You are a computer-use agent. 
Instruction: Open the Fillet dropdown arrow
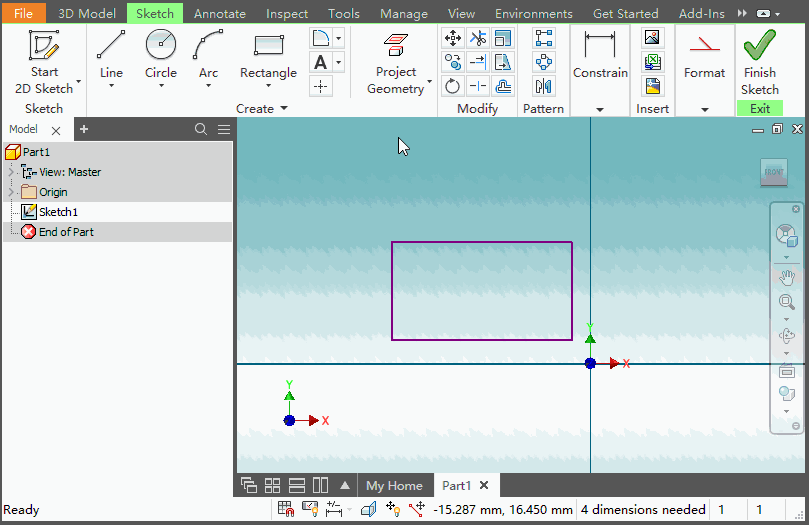coord(339,38)
